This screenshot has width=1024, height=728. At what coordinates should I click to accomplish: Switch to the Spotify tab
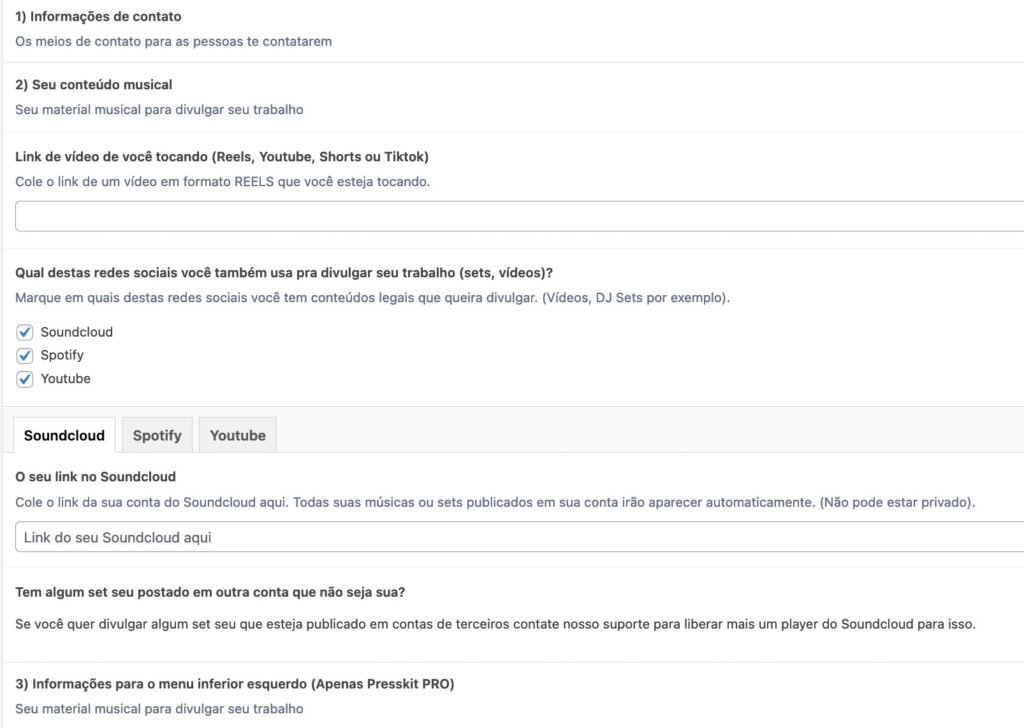tap(157, 435)
